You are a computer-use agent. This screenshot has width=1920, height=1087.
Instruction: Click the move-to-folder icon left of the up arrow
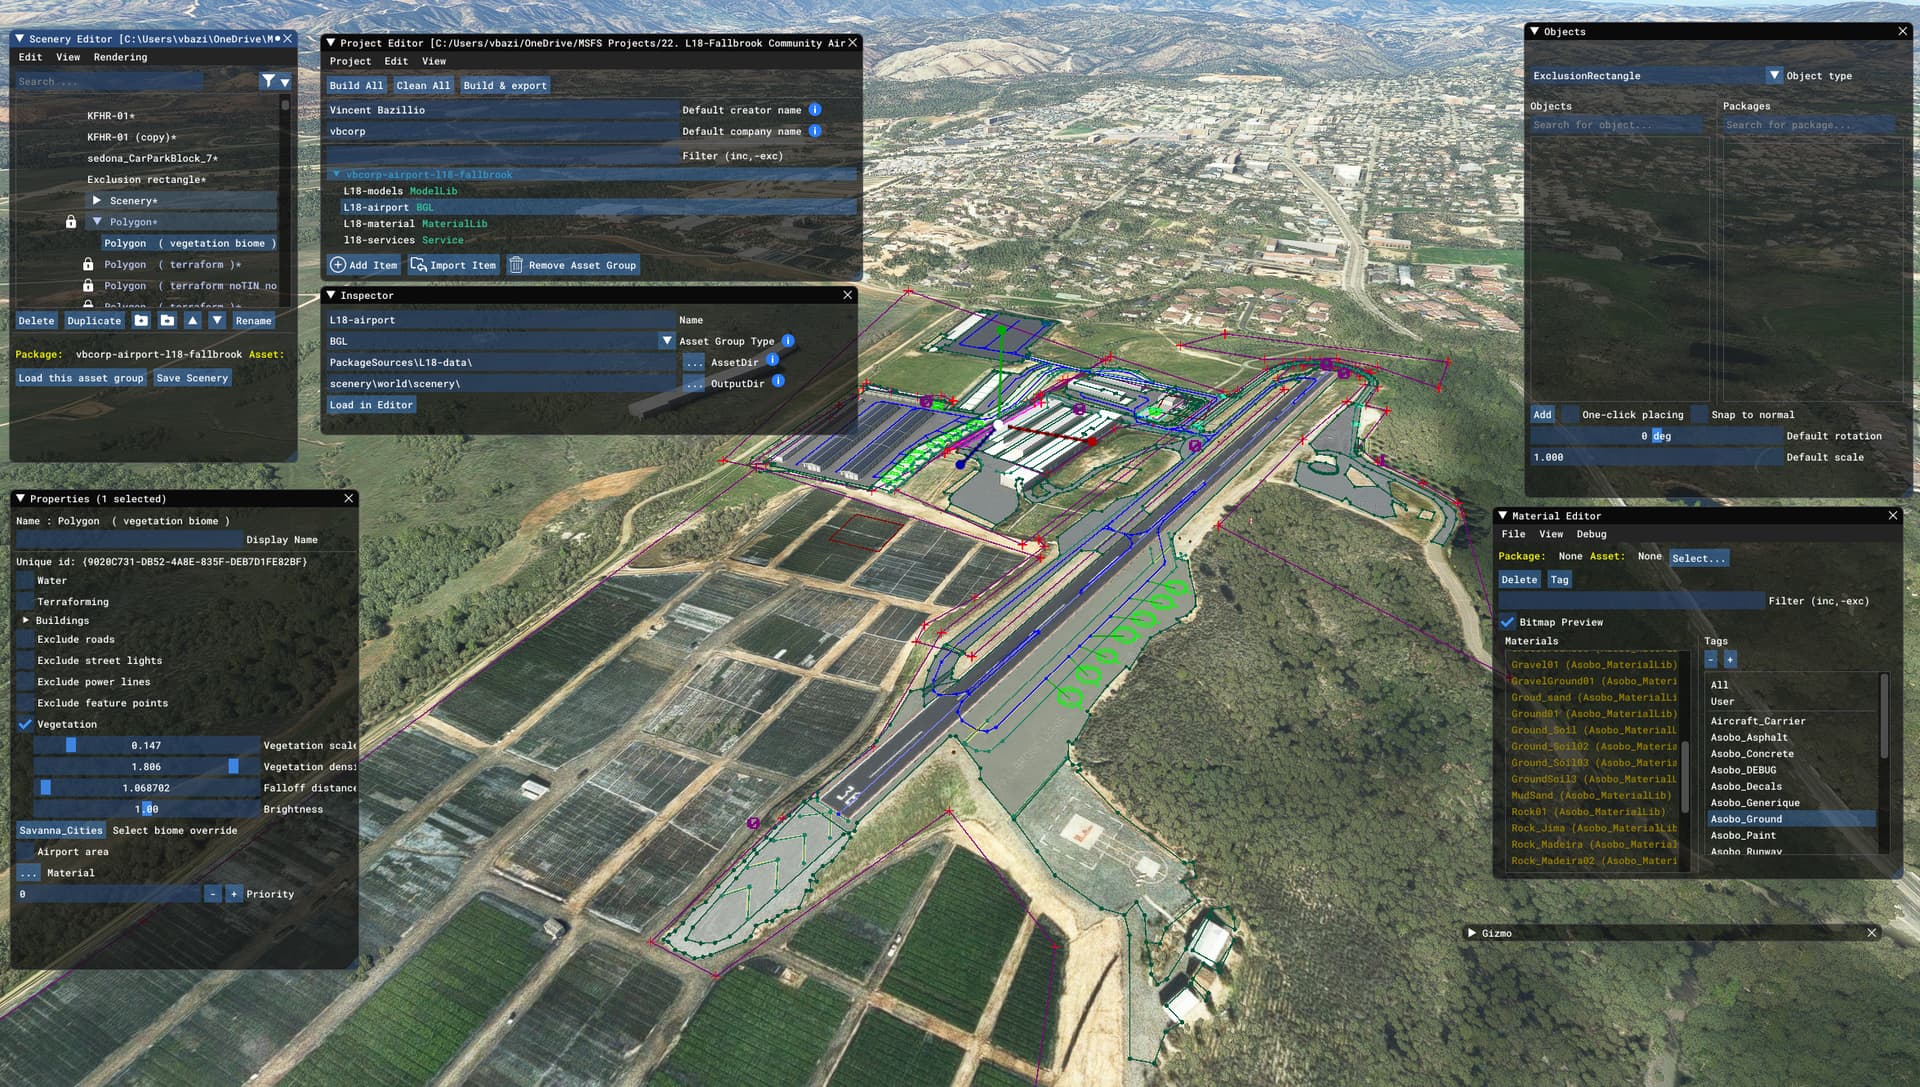click(167, 321)
